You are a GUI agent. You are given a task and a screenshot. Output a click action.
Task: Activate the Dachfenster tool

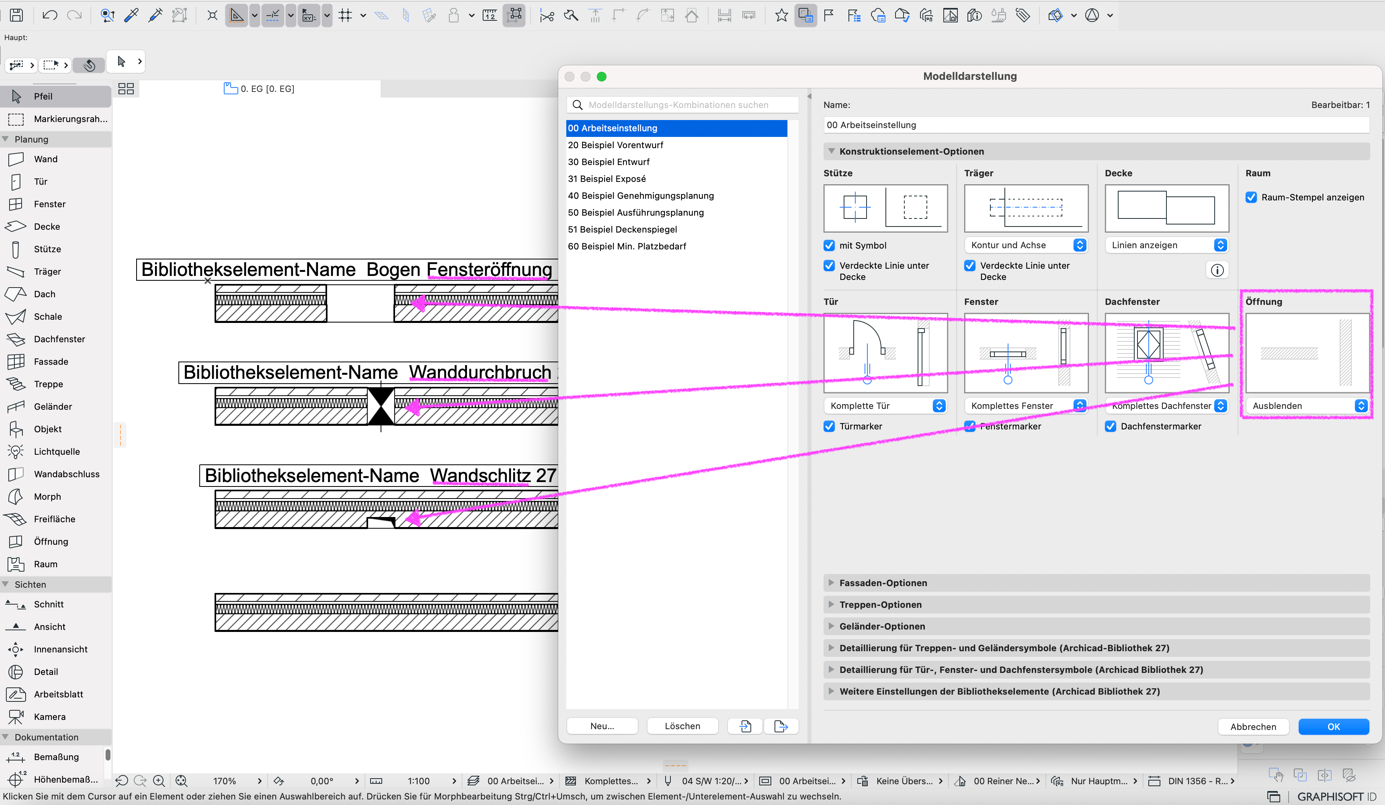pos(58,339)
